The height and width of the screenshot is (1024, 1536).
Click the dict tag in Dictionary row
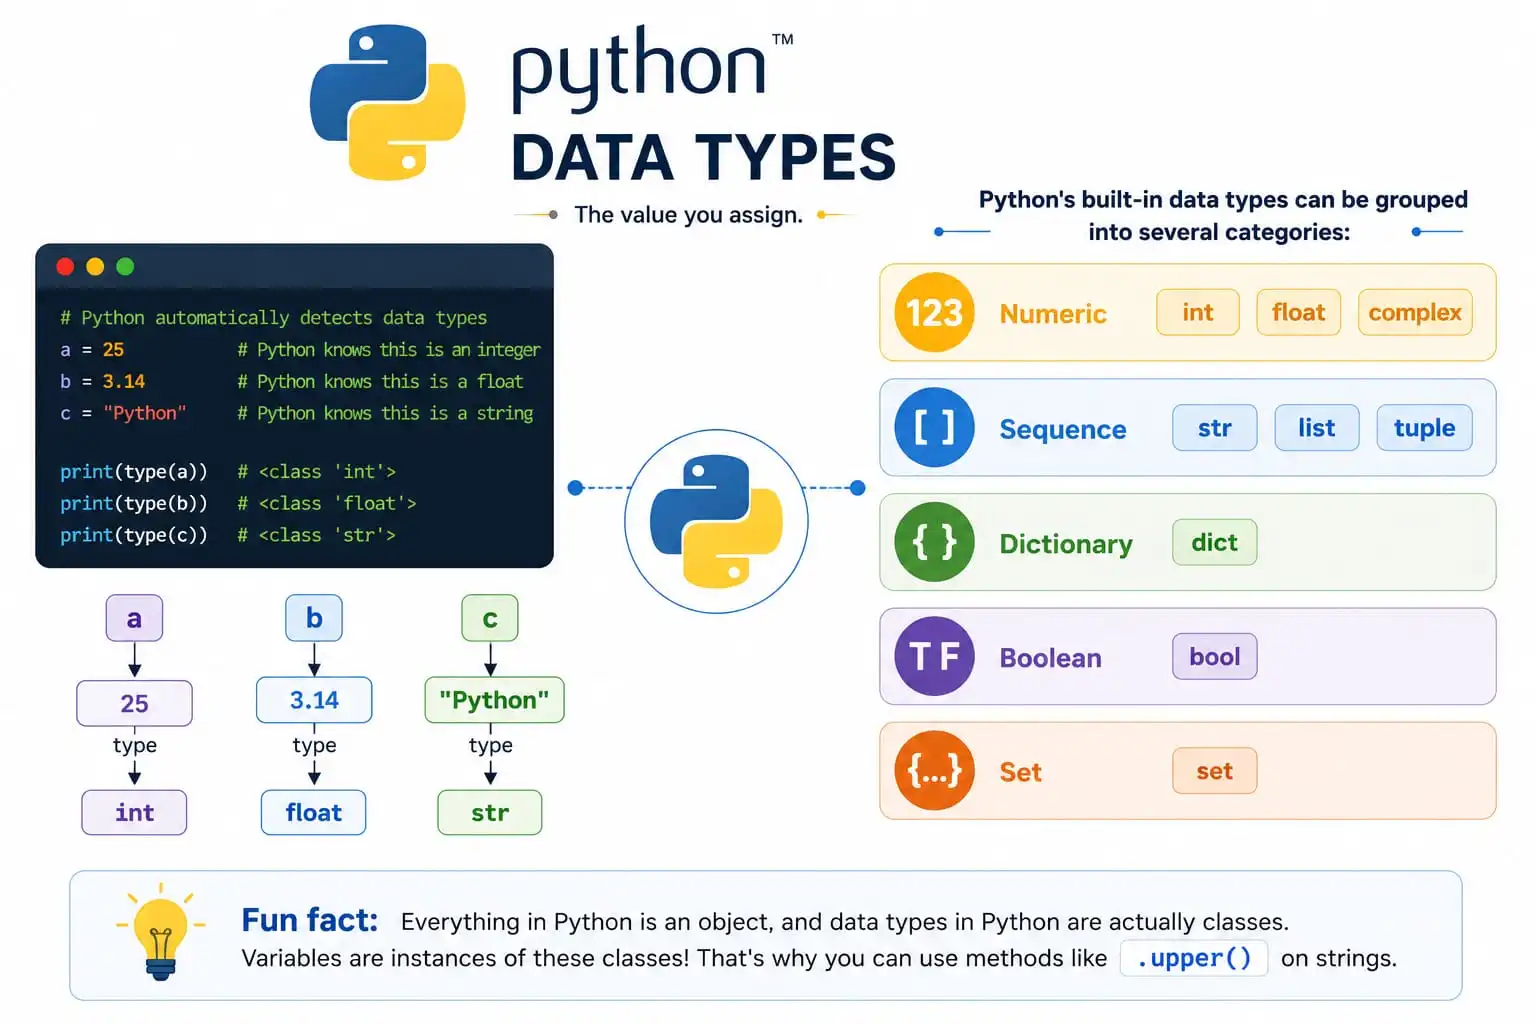point(1215,542)
